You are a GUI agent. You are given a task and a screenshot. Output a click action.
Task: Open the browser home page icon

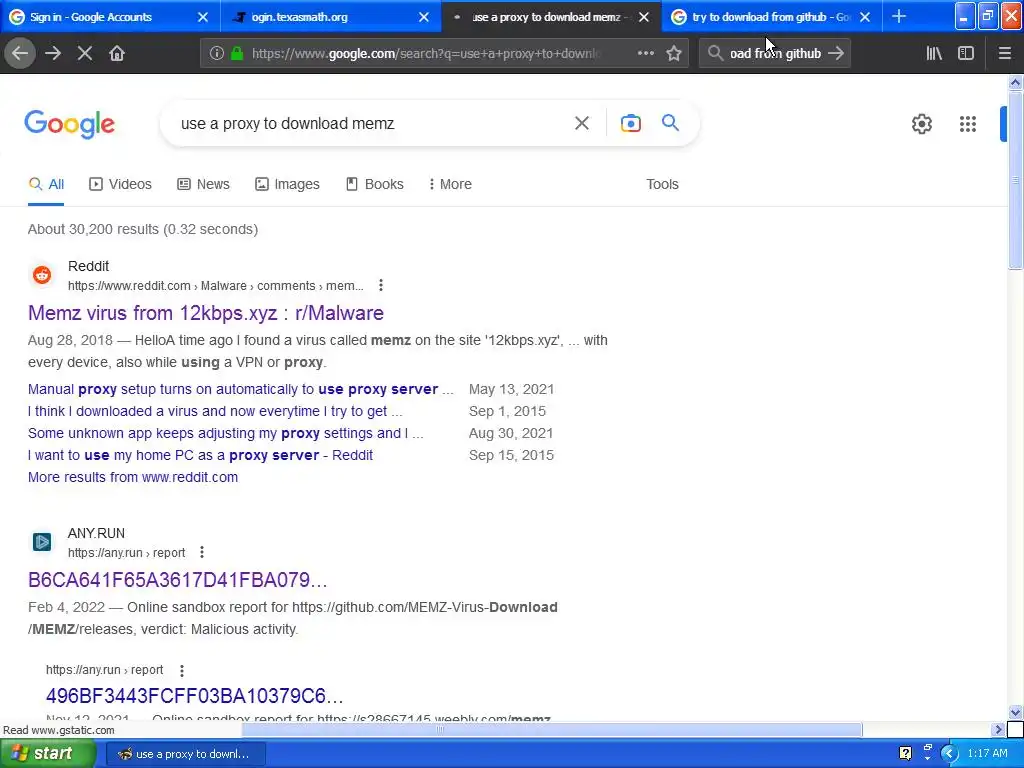117,53
